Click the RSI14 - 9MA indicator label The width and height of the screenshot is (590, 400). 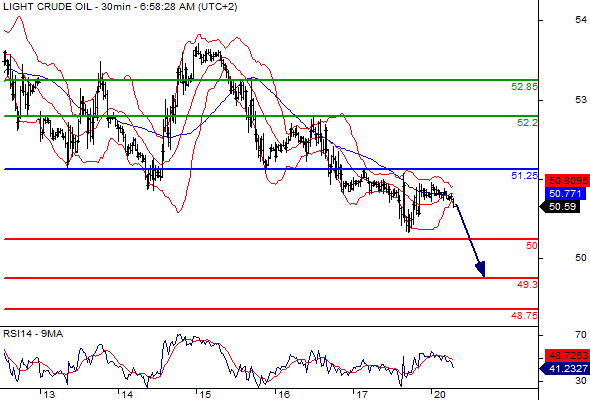pyautogui.click(x=33, y=334)
